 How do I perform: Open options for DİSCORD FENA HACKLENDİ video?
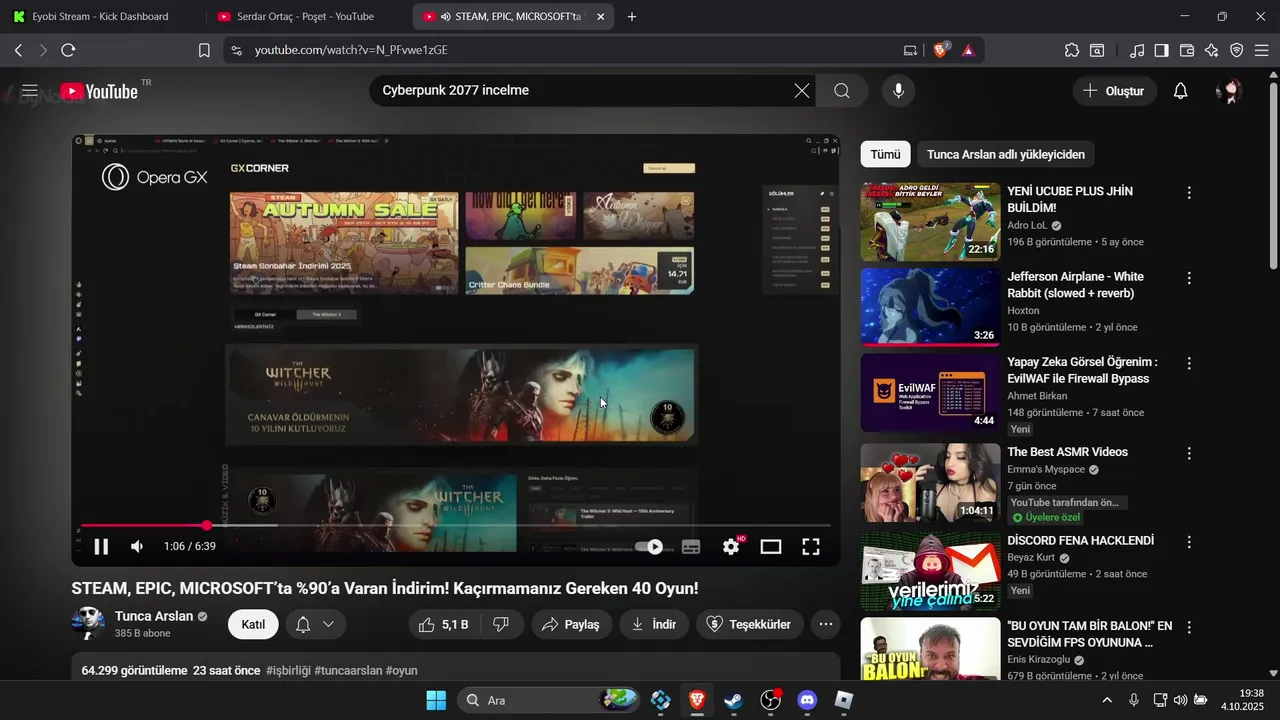tap(1189, 541)
